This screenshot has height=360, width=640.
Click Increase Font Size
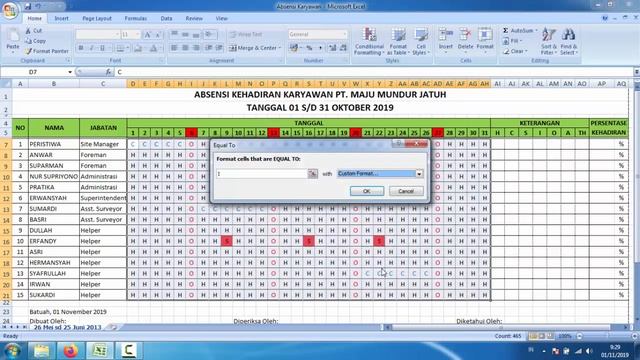[x=148, y=35]
